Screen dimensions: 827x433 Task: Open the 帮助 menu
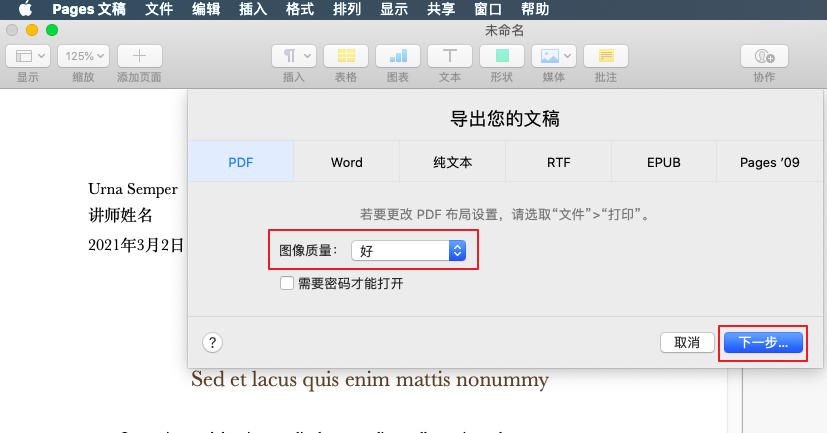pos(535,9)
